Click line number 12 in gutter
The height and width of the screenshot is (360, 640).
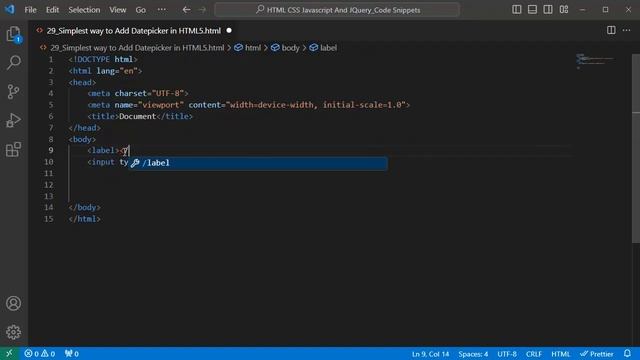[x=49, y=185]
